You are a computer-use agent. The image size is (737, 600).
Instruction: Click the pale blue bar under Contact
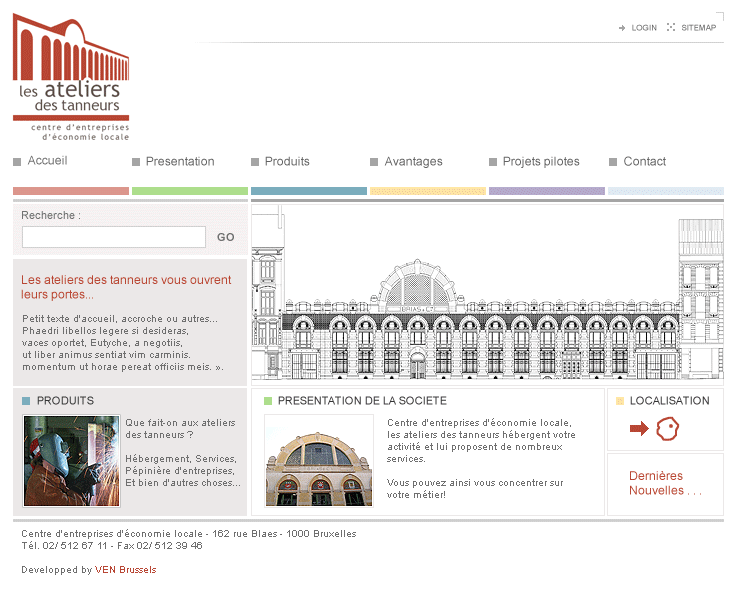666,191
